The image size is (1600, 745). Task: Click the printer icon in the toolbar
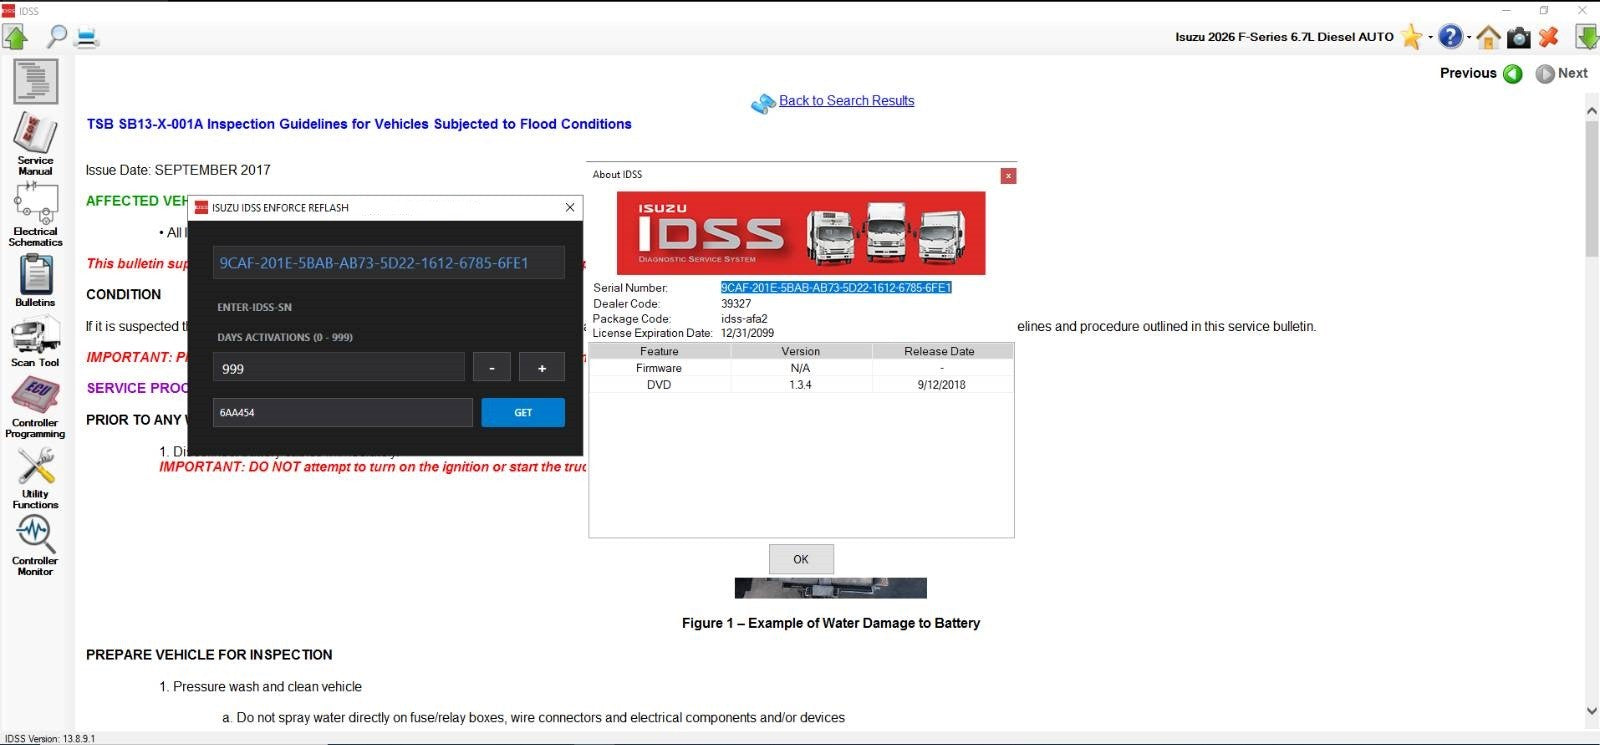87,37
